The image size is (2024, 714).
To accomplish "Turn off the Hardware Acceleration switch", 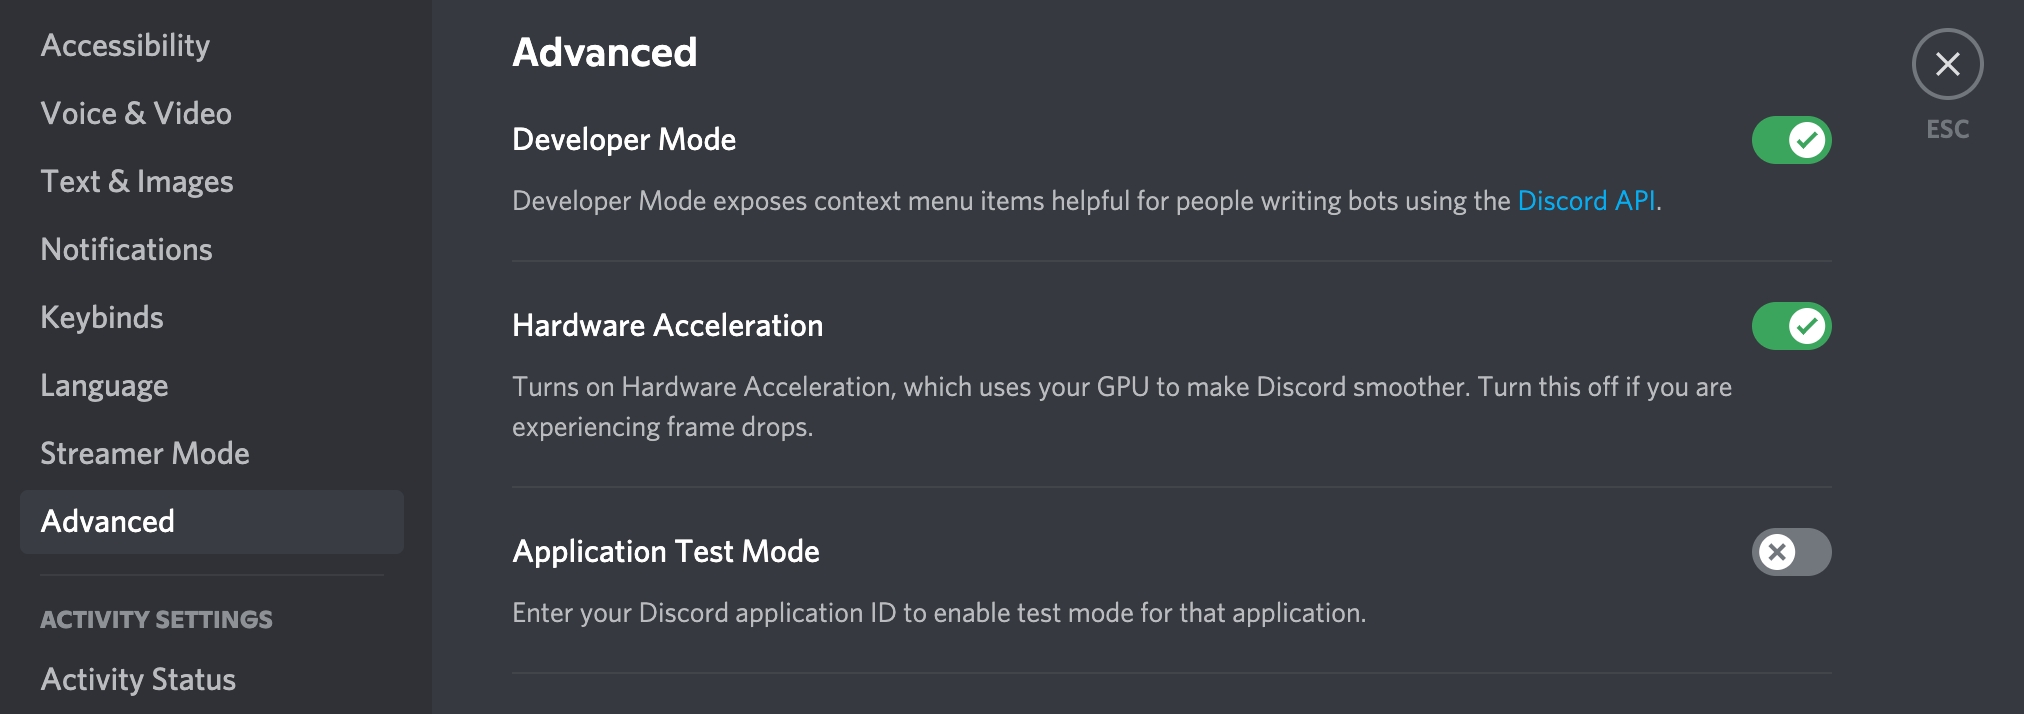I will pos(1791,326).
